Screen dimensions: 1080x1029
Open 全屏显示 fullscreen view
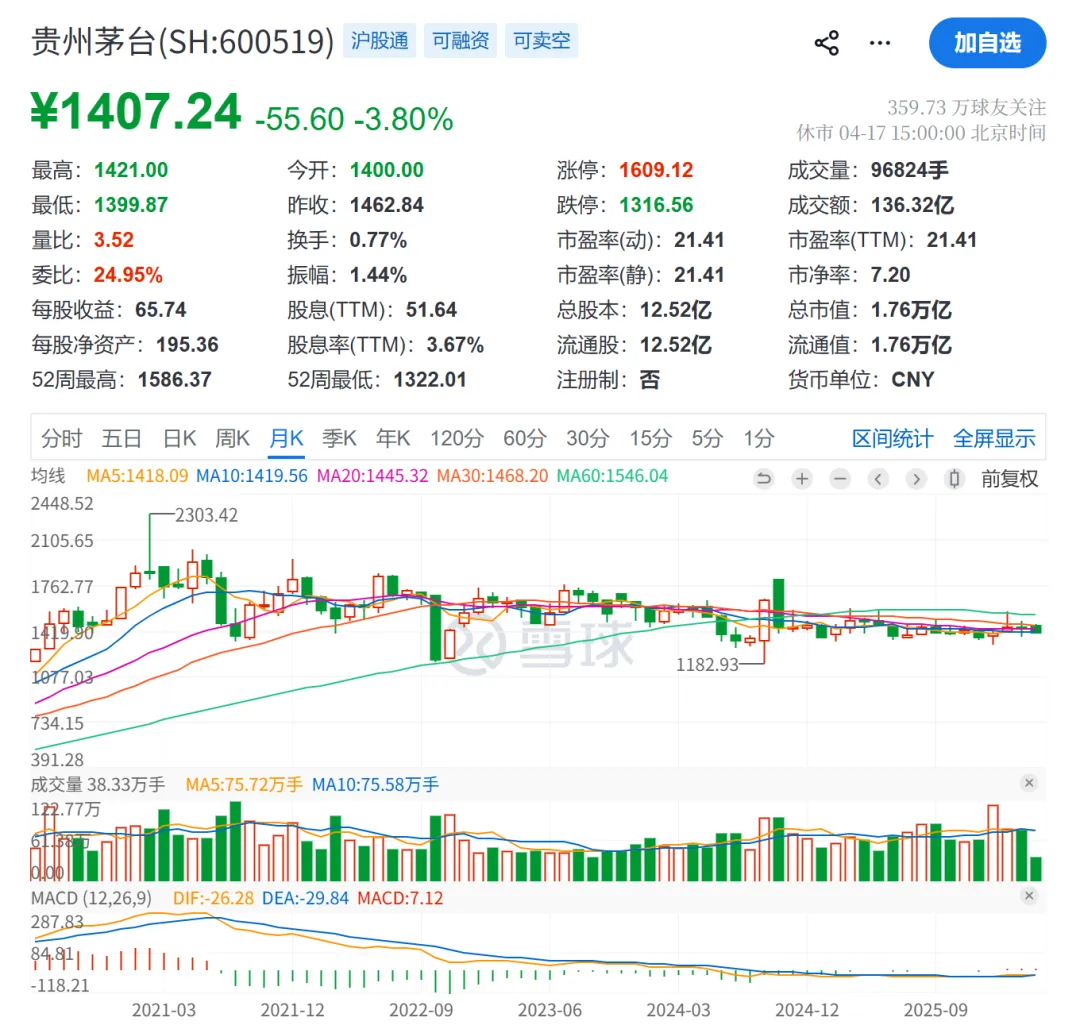click(994, 438)
